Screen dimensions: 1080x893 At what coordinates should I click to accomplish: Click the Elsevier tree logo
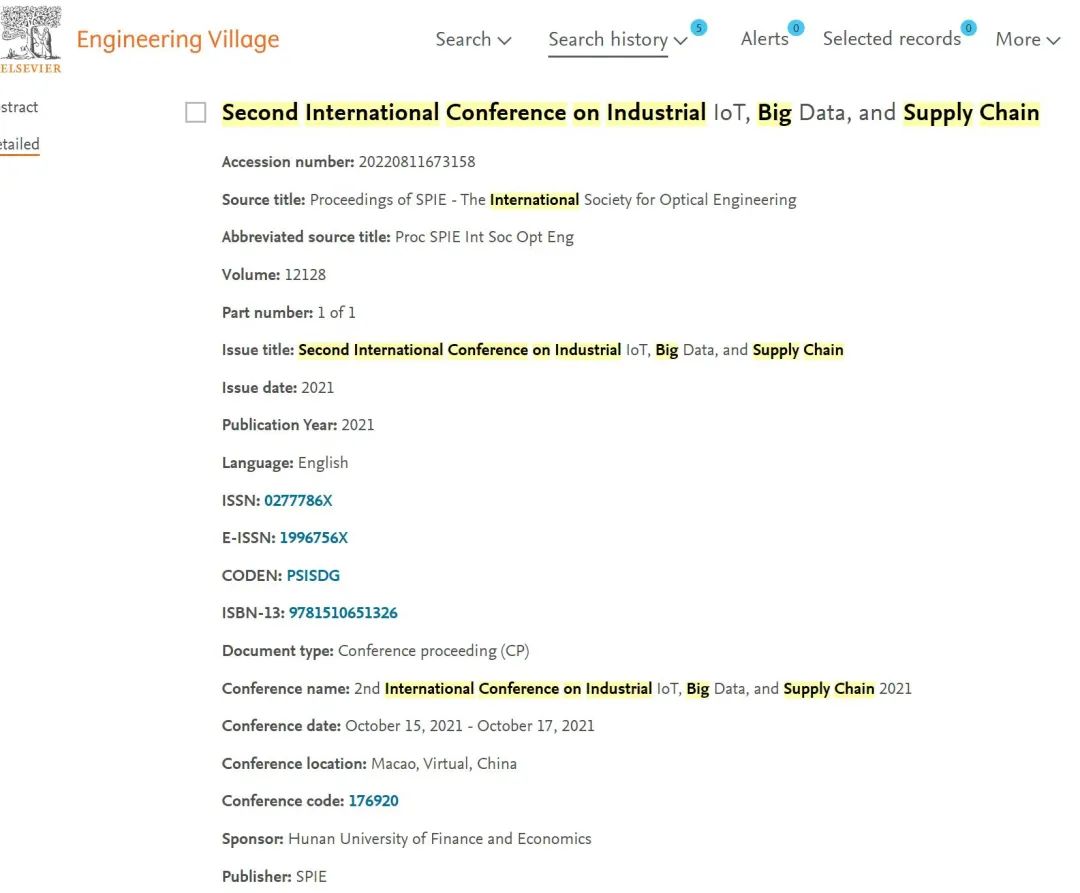(x=30, y=39)
